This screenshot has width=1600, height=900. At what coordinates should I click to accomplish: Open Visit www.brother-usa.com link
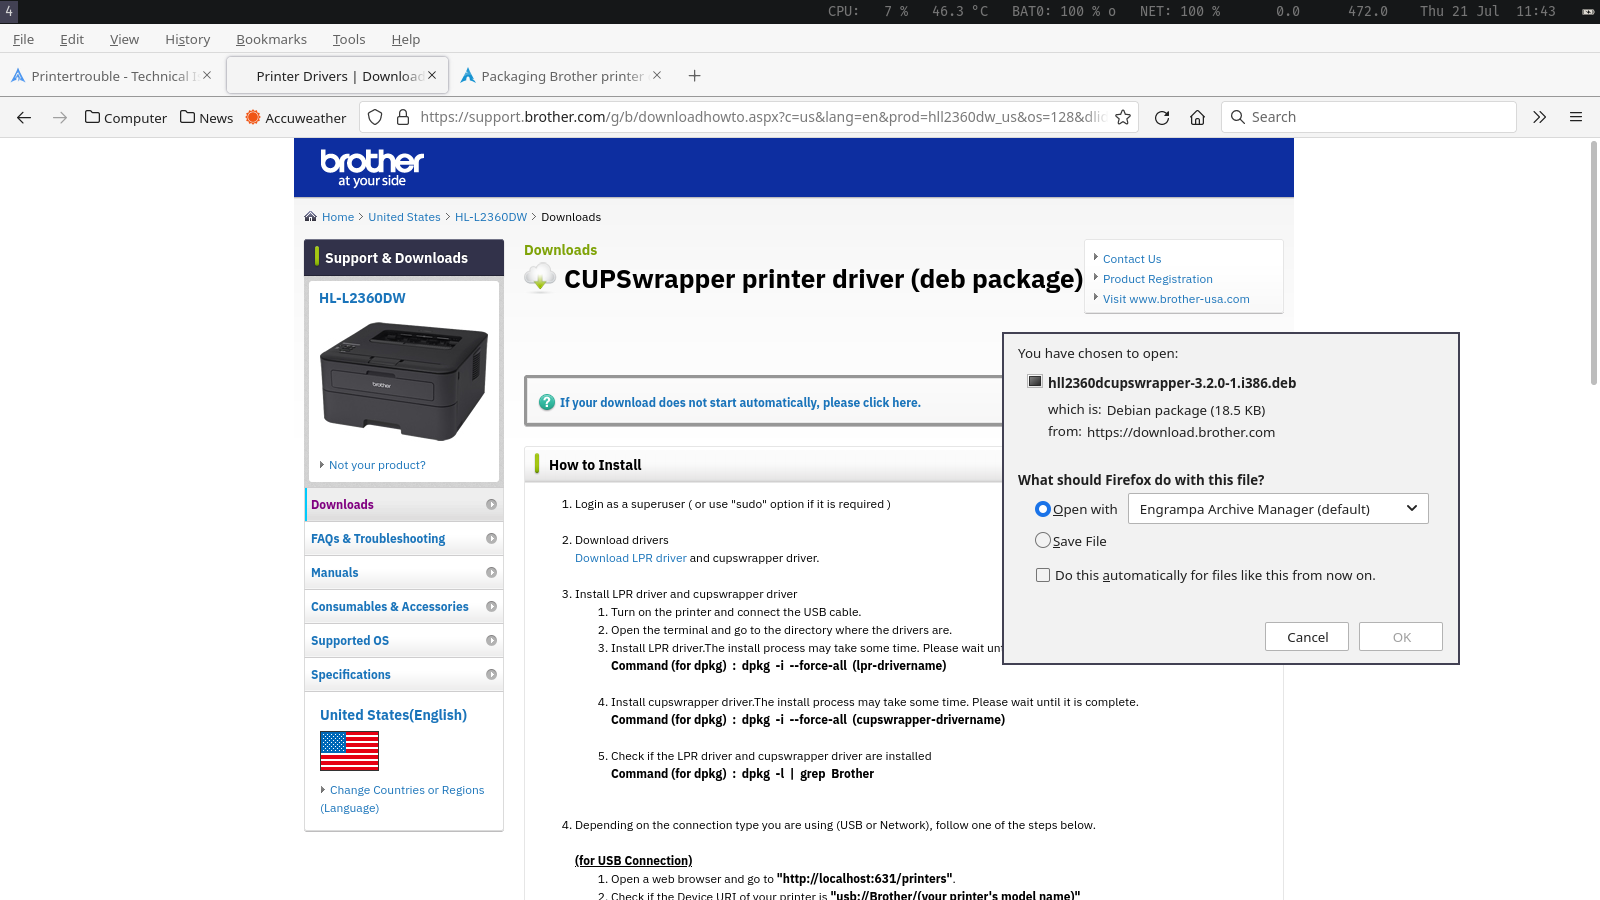(1176, 299)
